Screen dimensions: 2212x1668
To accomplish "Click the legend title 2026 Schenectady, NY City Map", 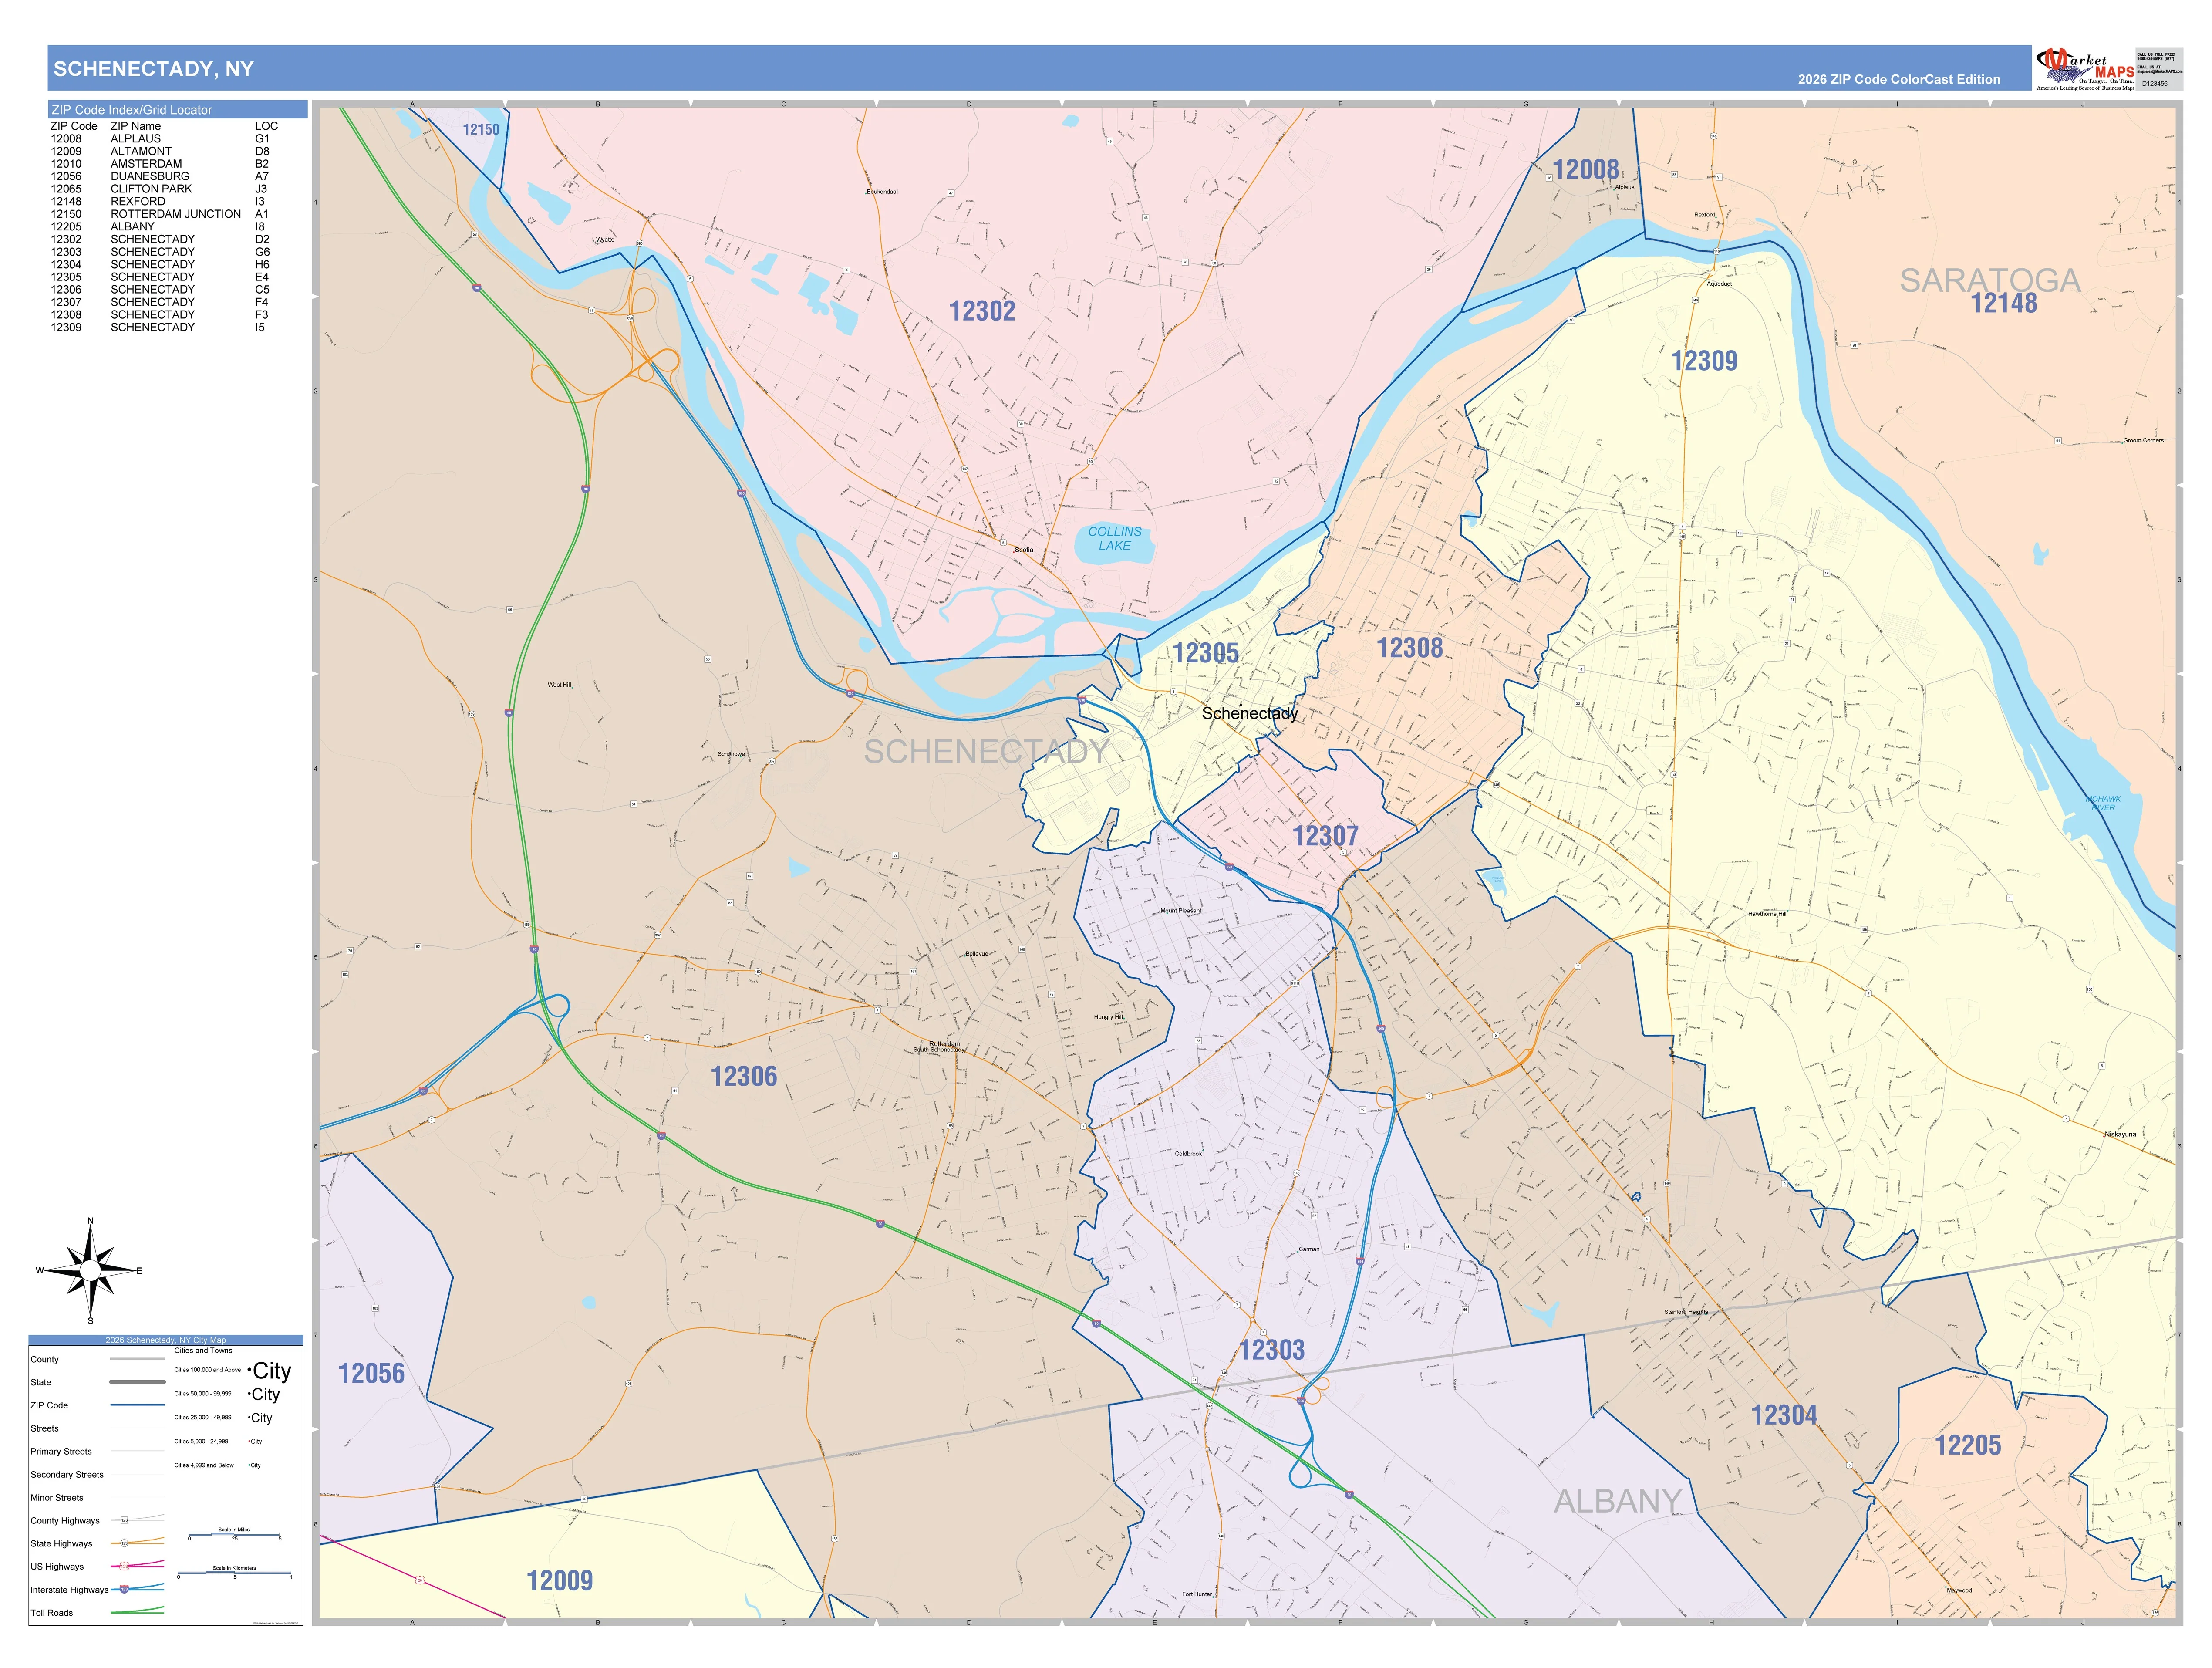I will point(166,1340).
